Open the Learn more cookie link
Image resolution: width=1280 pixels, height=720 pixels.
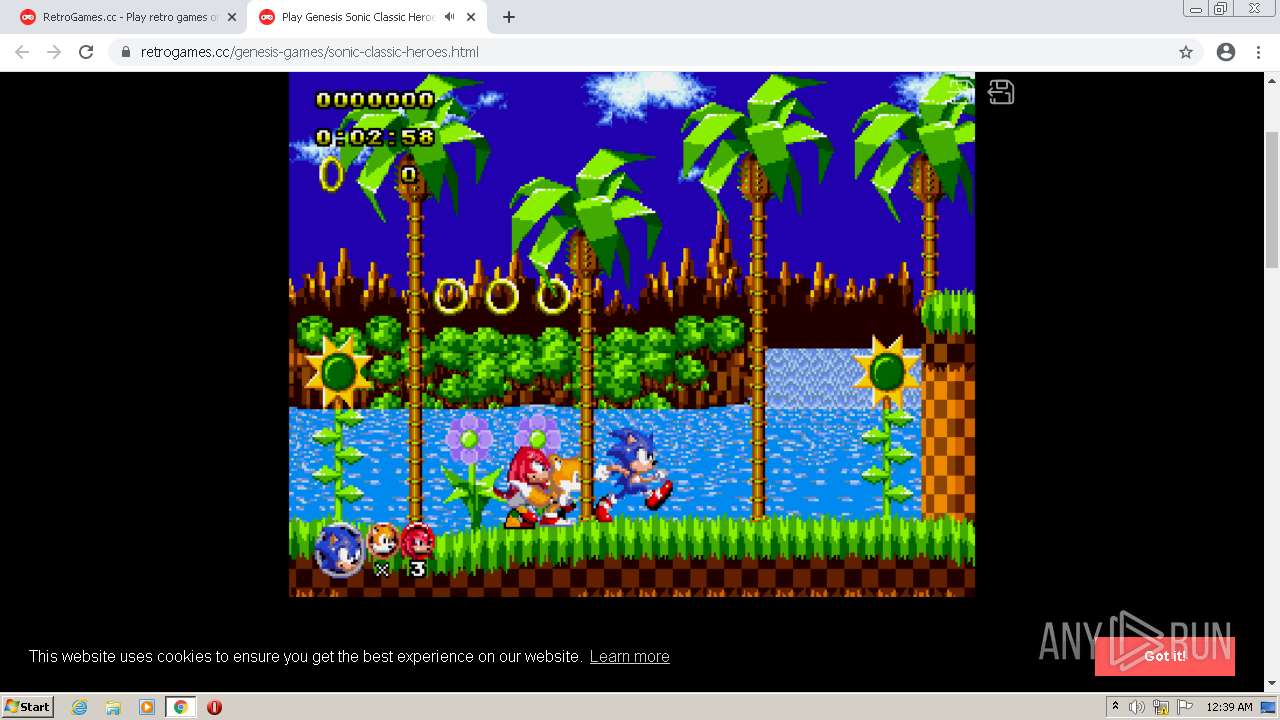click(x=629, y=656)
